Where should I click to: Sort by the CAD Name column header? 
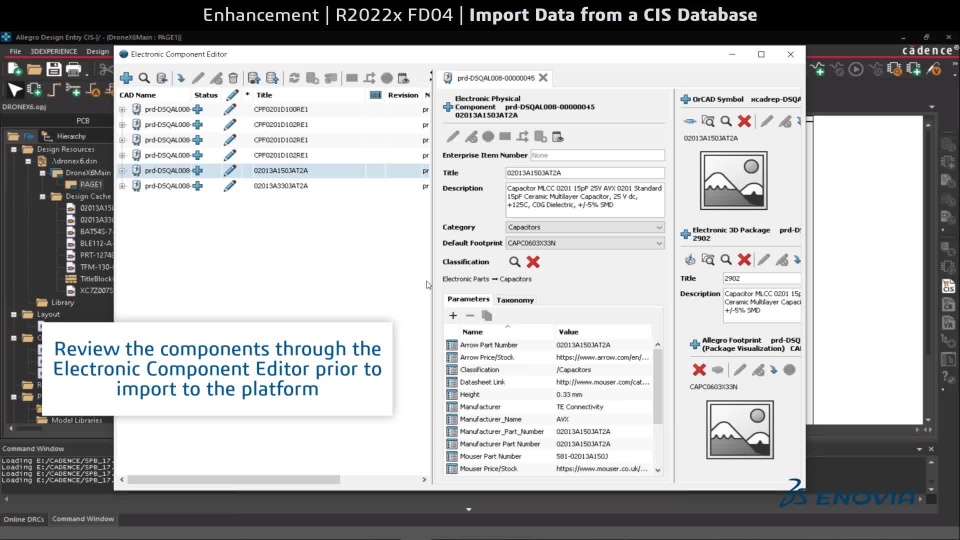click(x=138, y=95)
